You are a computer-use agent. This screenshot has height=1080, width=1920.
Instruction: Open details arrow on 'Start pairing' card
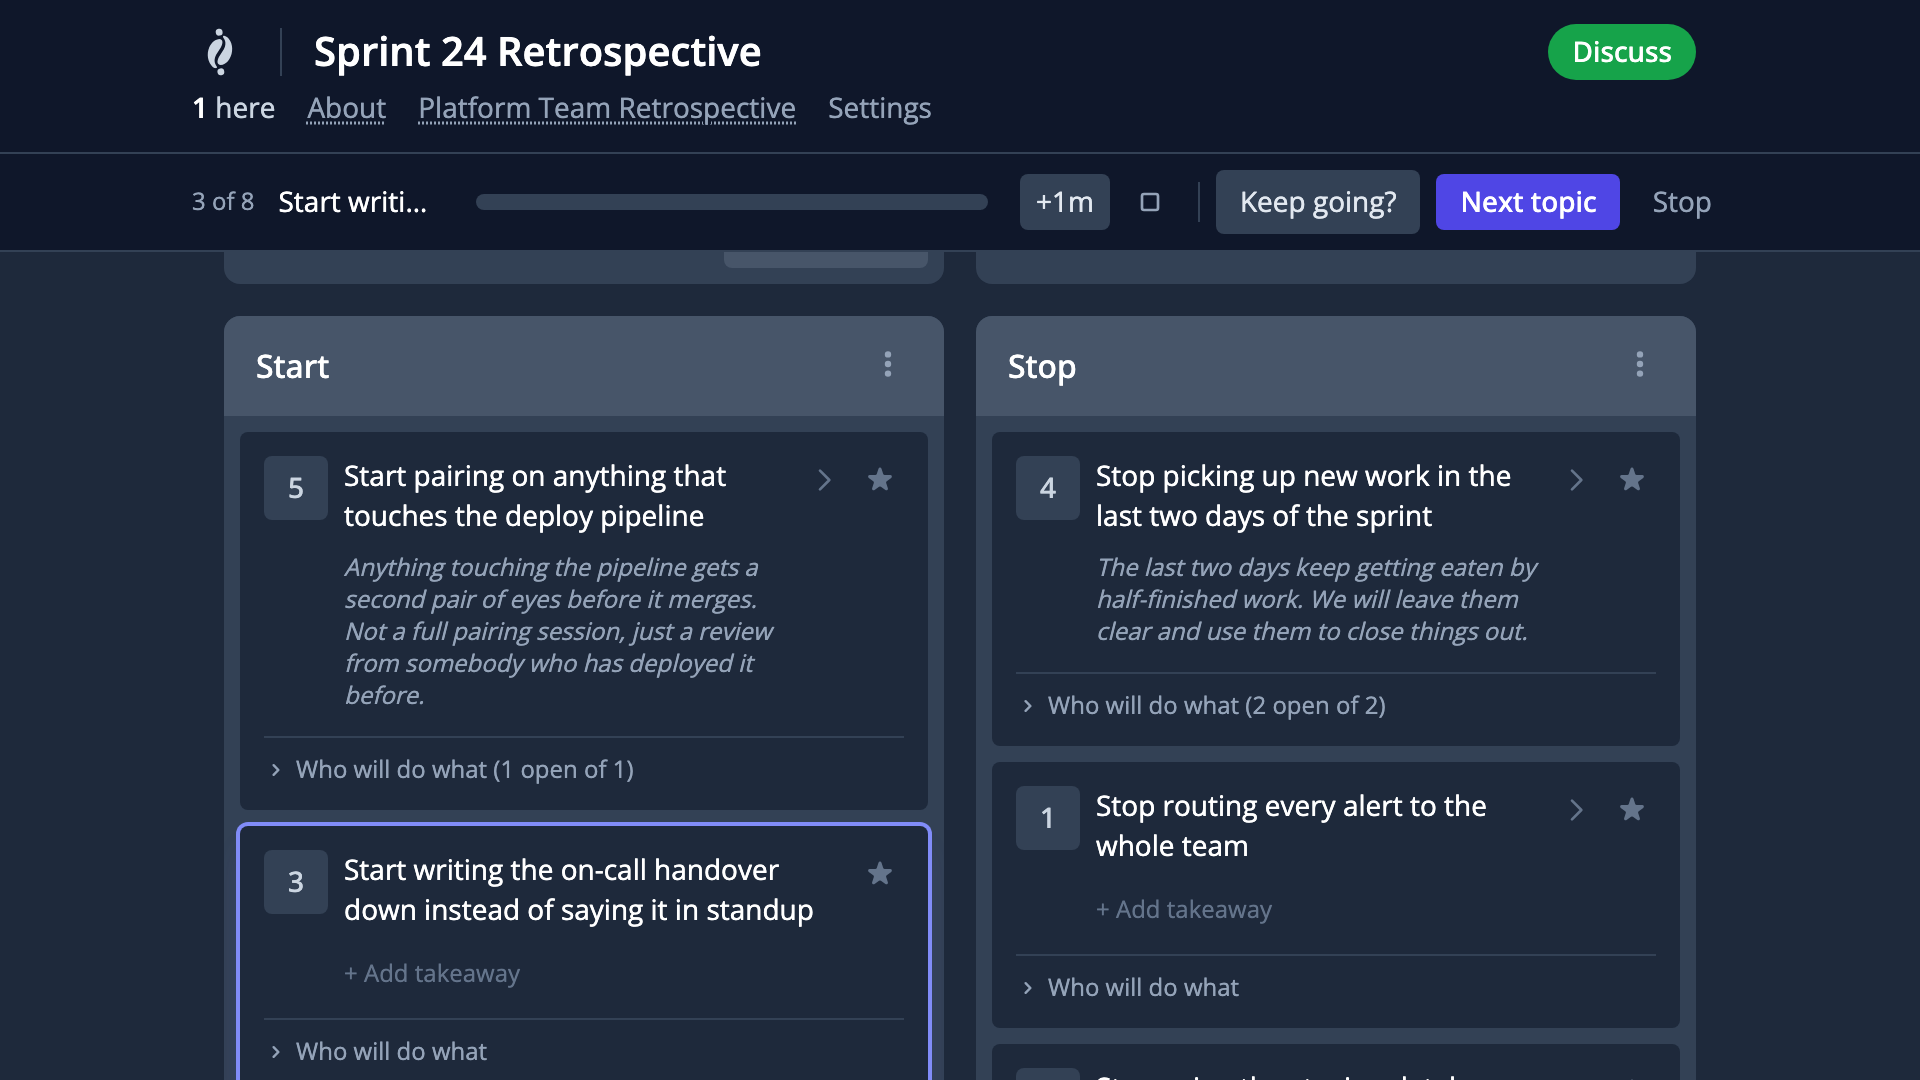click(824, 480)
